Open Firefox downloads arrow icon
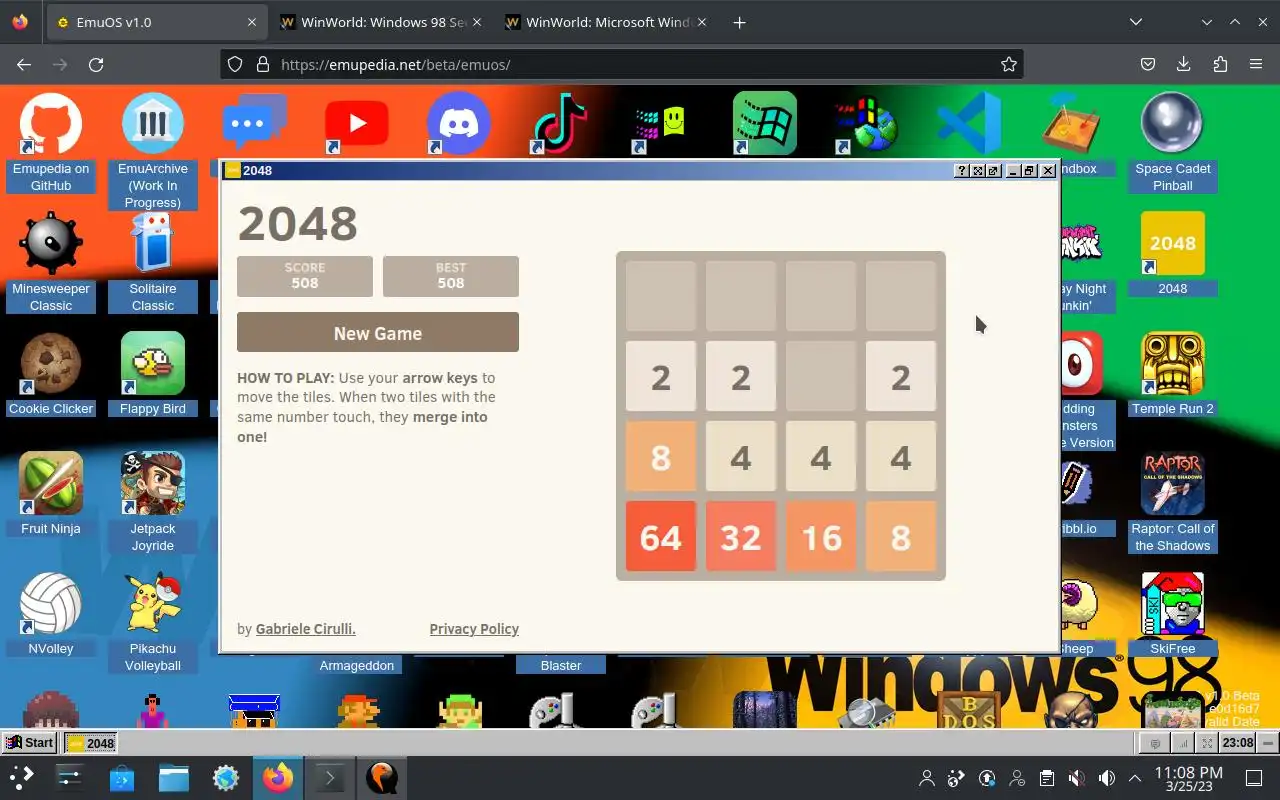This screenshot has height=800, width=1280. (1184, 64)
